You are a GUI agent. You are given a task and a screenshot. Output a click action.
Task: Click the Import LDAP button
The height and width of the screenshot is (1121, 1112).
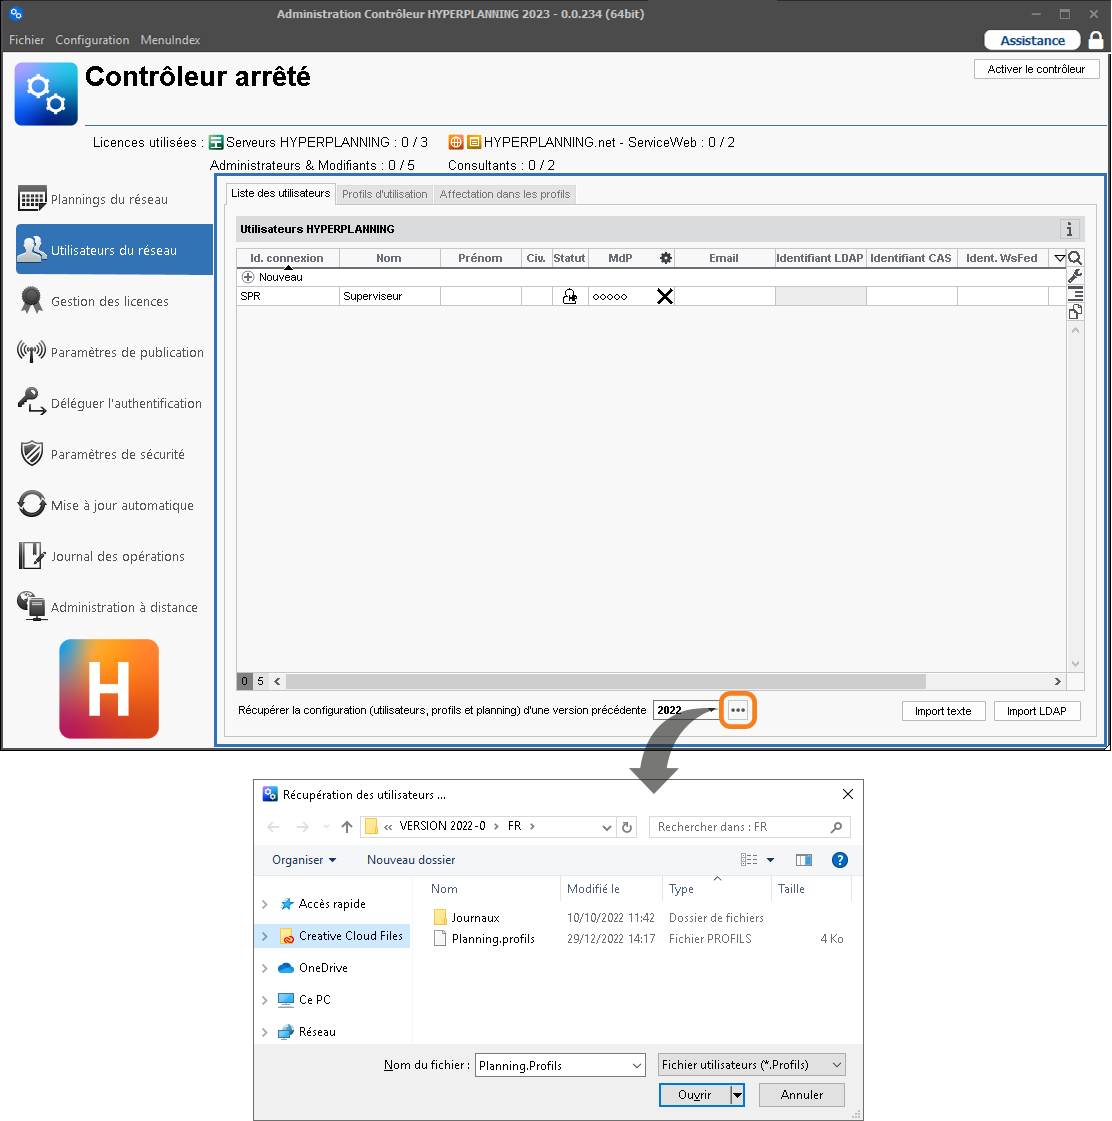point(1037,711)
